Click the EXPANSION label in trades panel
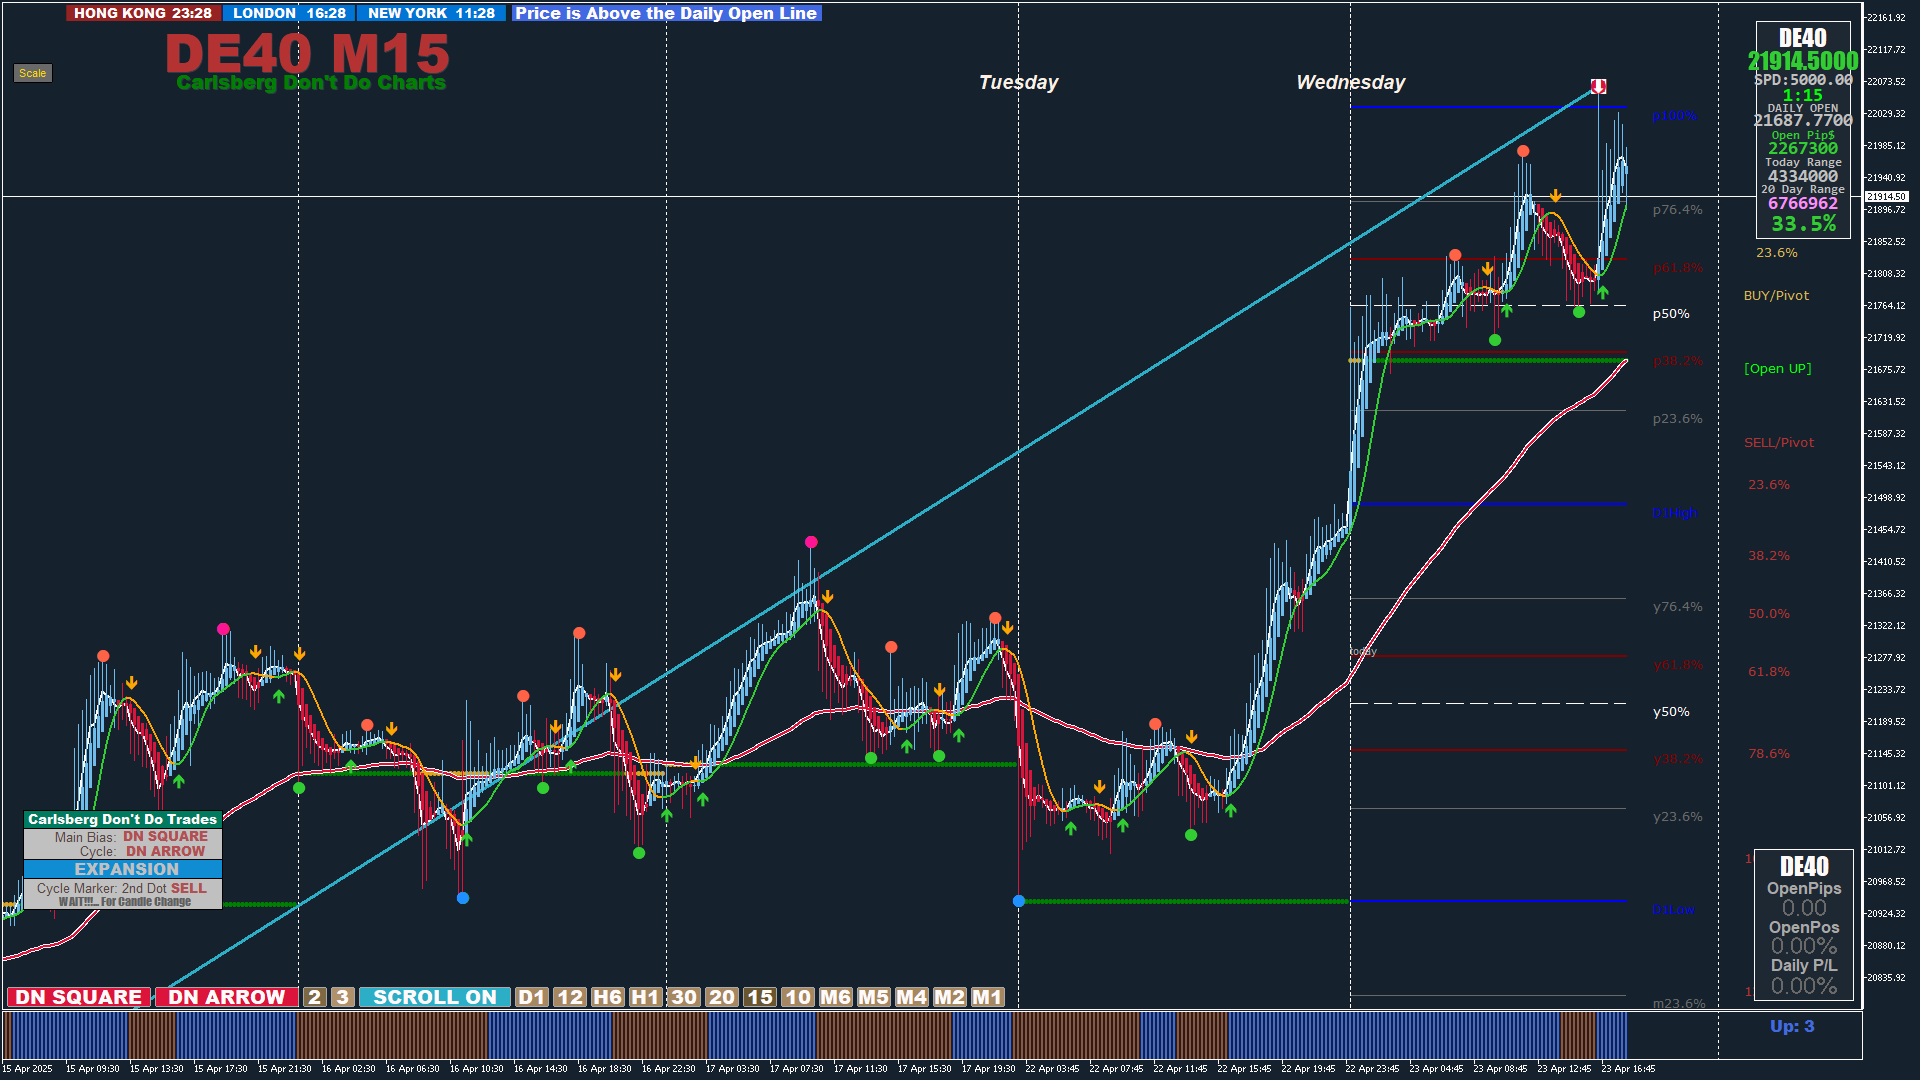The width and height of the screenshot is (1920, 1080). pos(126,869)
